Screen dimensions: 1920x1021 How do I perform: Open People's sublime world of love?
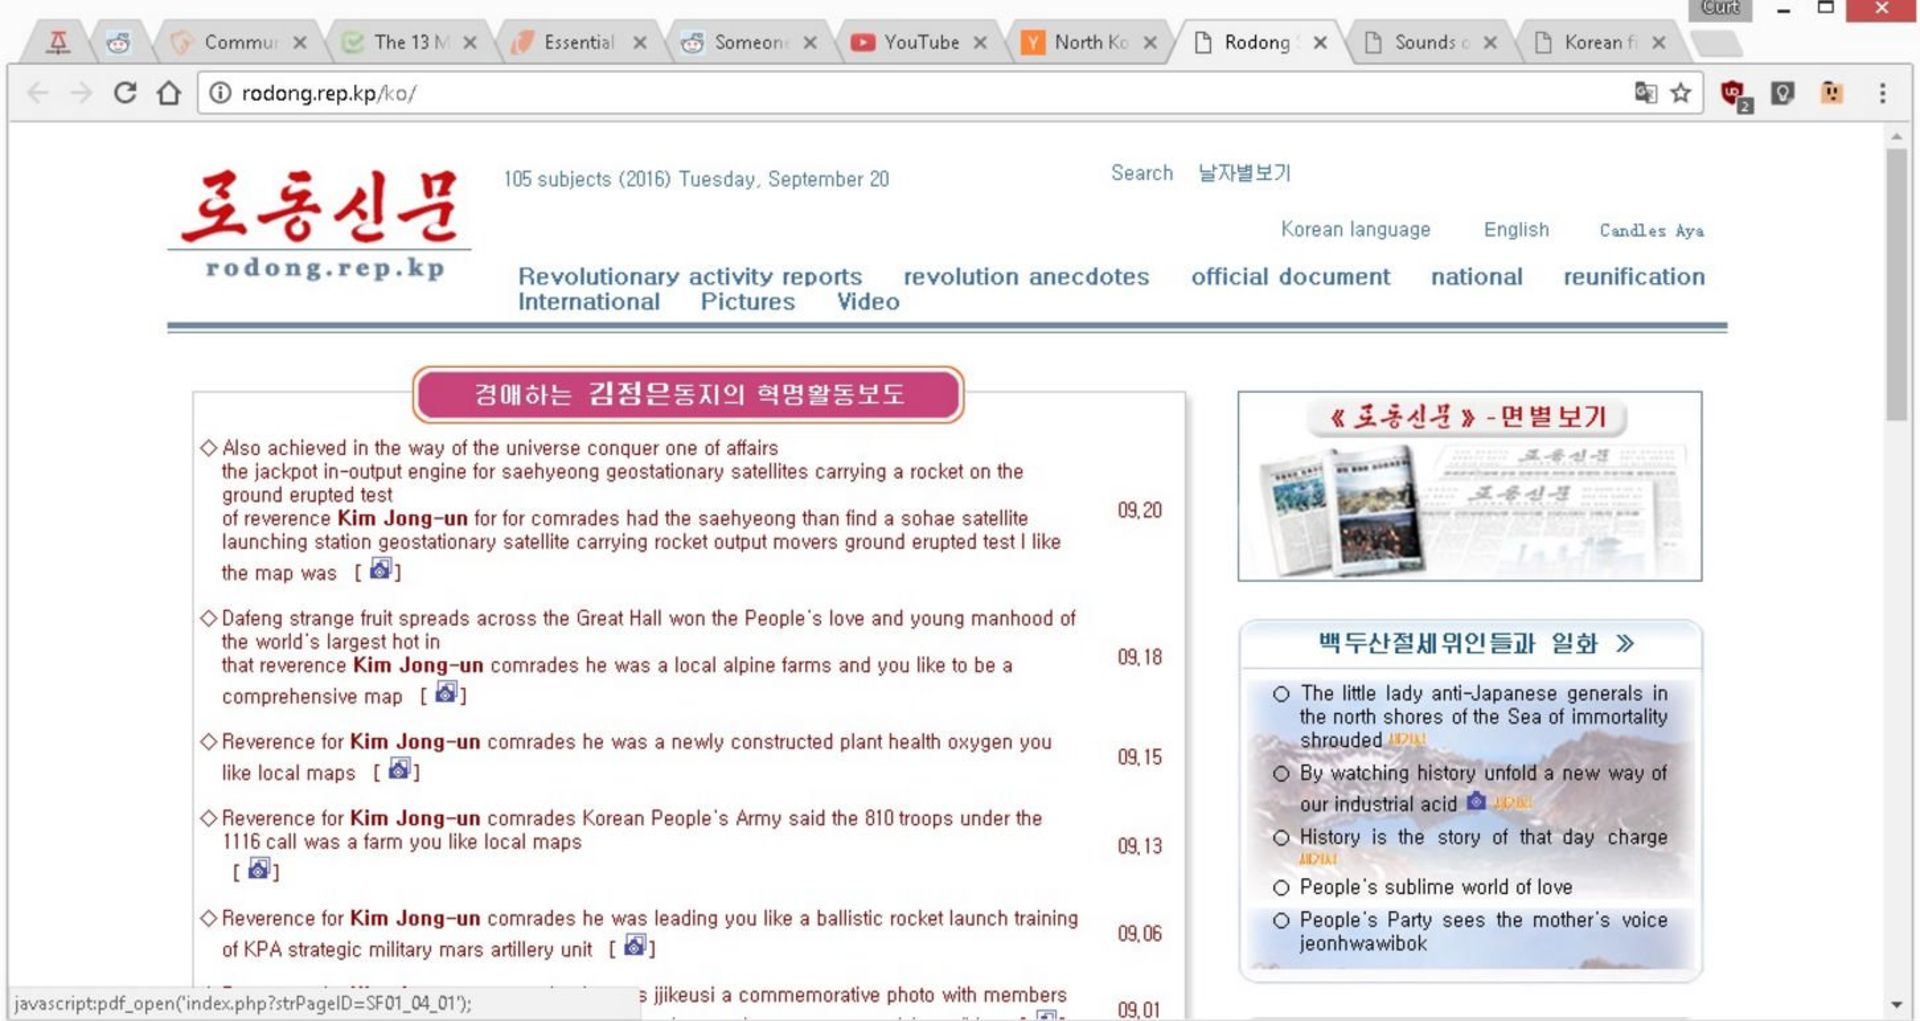pos(1435,887)
